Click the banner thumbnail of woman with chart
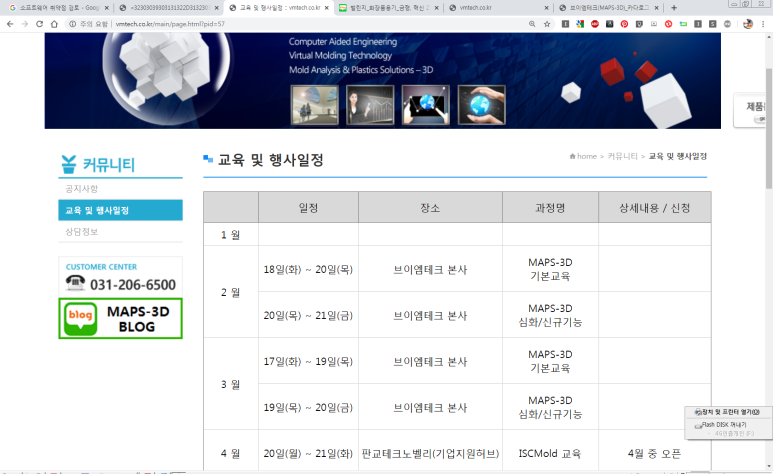This screenshot has height=474, width=773. (x=370, y=105)
